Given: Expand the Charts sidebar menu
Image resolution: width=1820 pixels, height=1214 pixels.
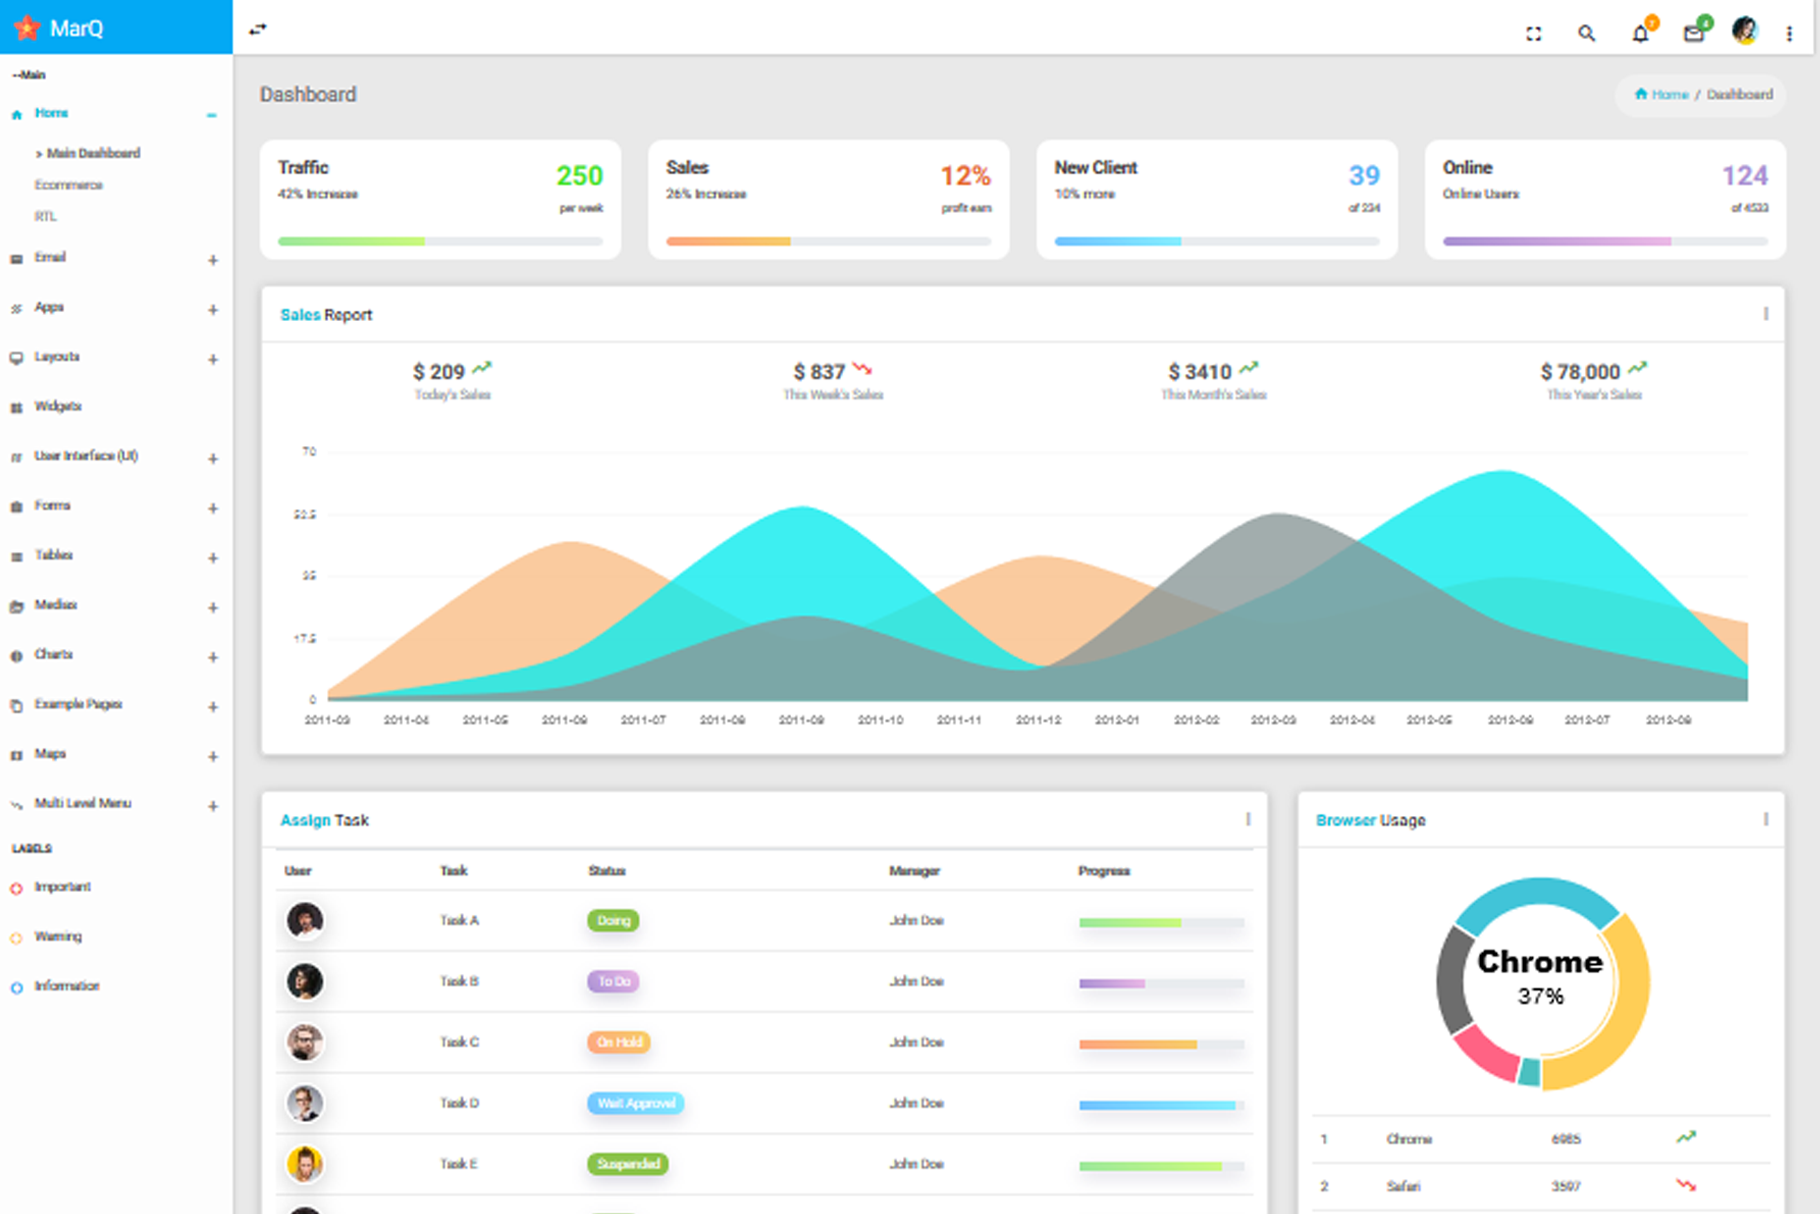Looking at the screenshot, I should point(212,657).
